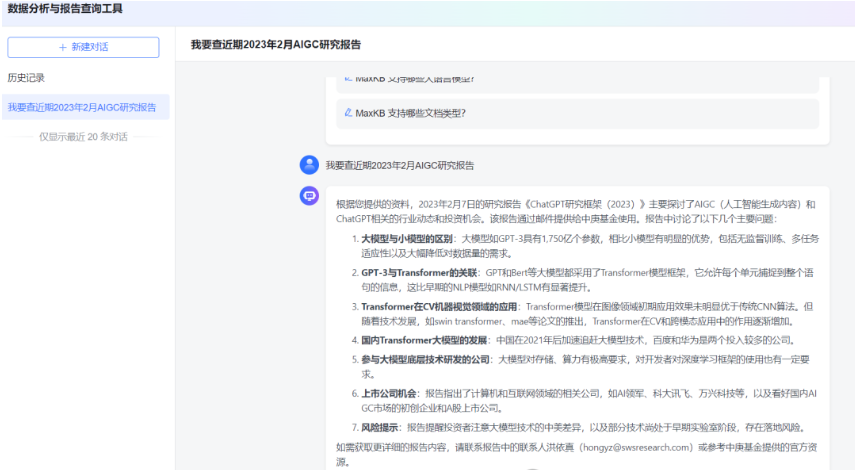Viewport: 855px width, 470px height.
Task: Click the 数据分析与报告查询工具 title
Action: [65, 9]
